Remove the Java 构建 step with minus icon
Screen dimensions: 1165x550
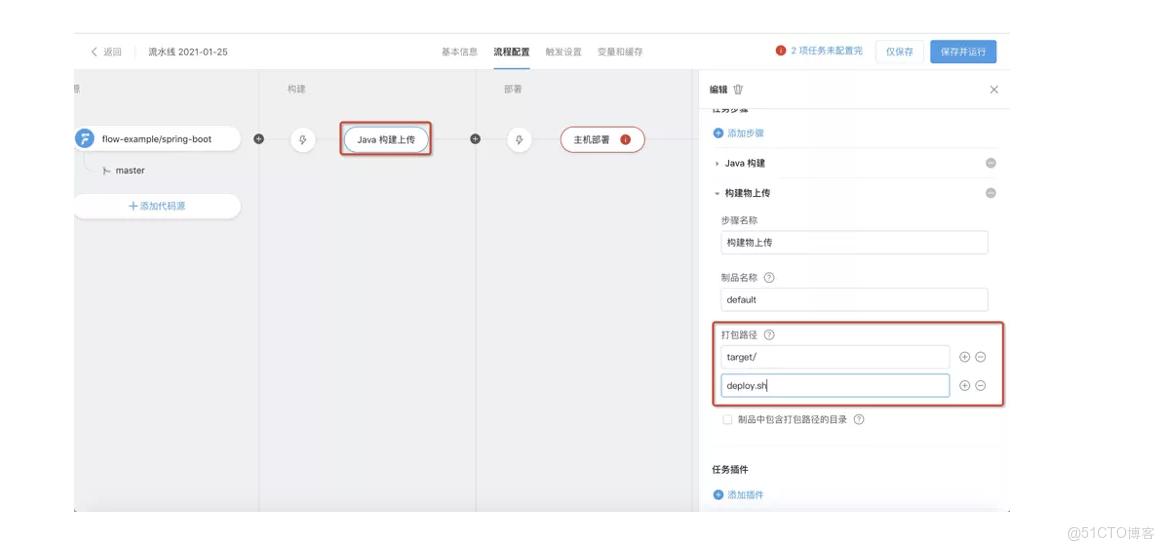(x=990, y=163)
